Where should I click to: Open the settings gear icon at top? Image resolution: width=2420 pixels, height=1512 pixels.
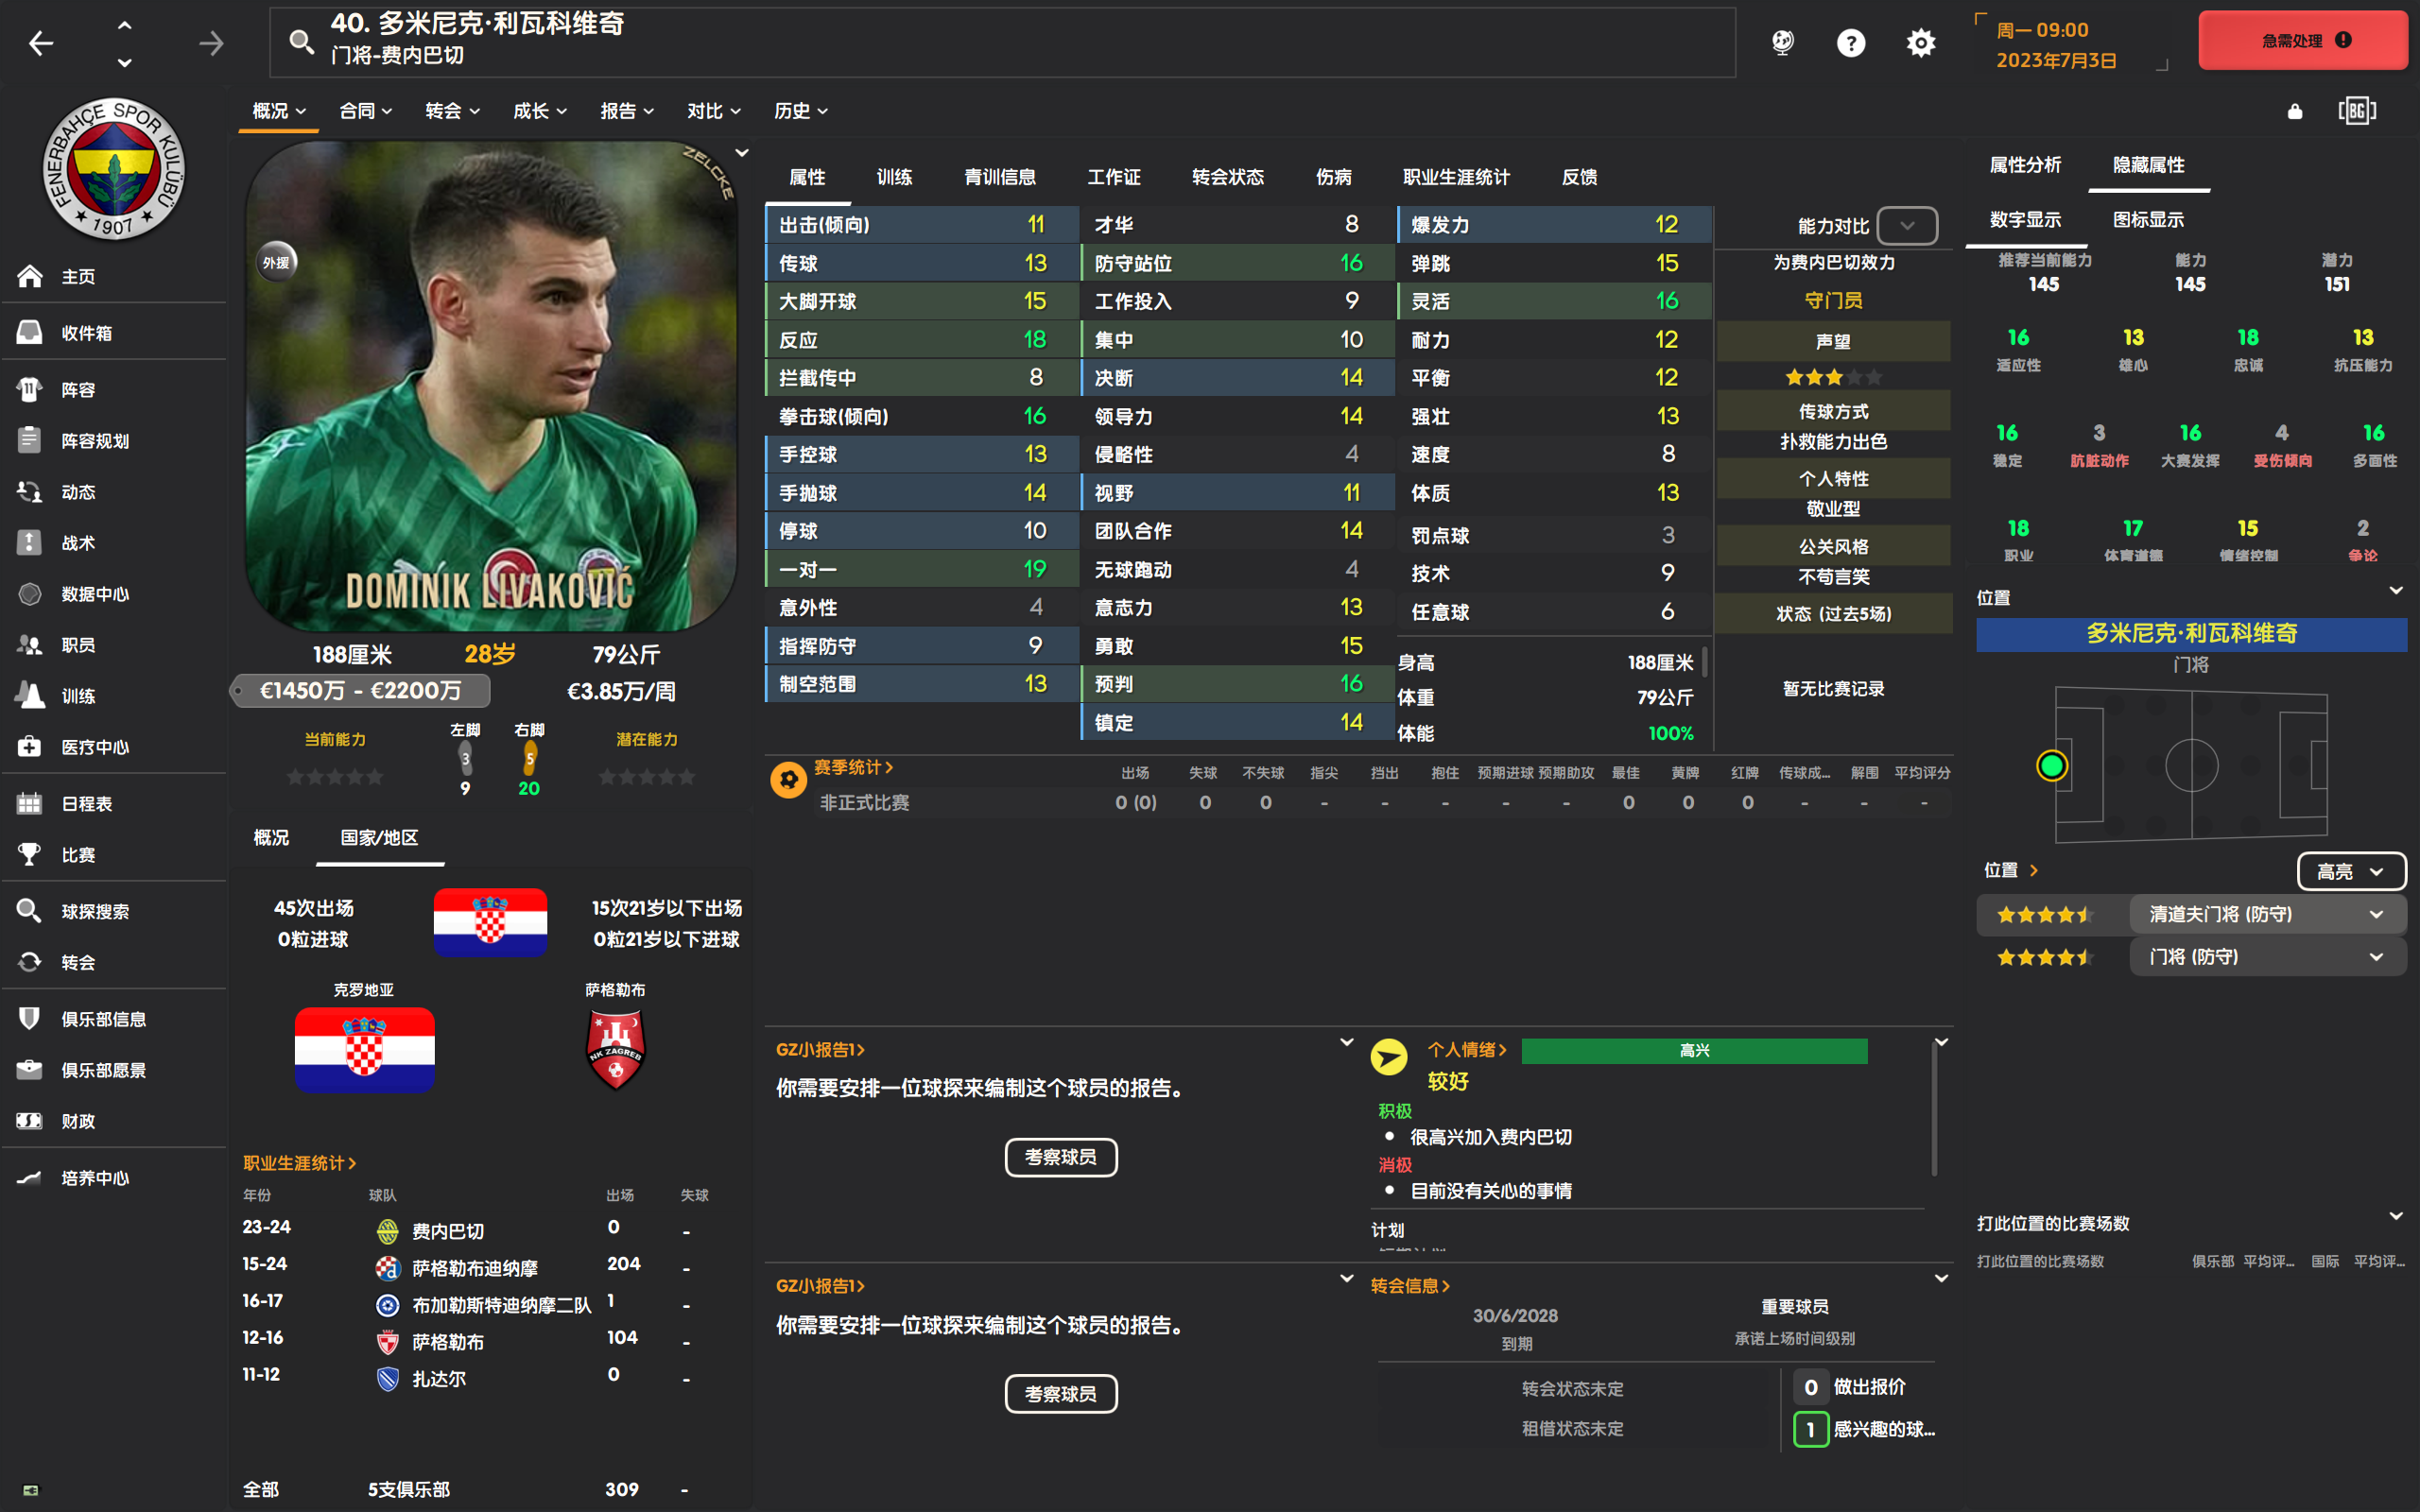pos(1921,43)
